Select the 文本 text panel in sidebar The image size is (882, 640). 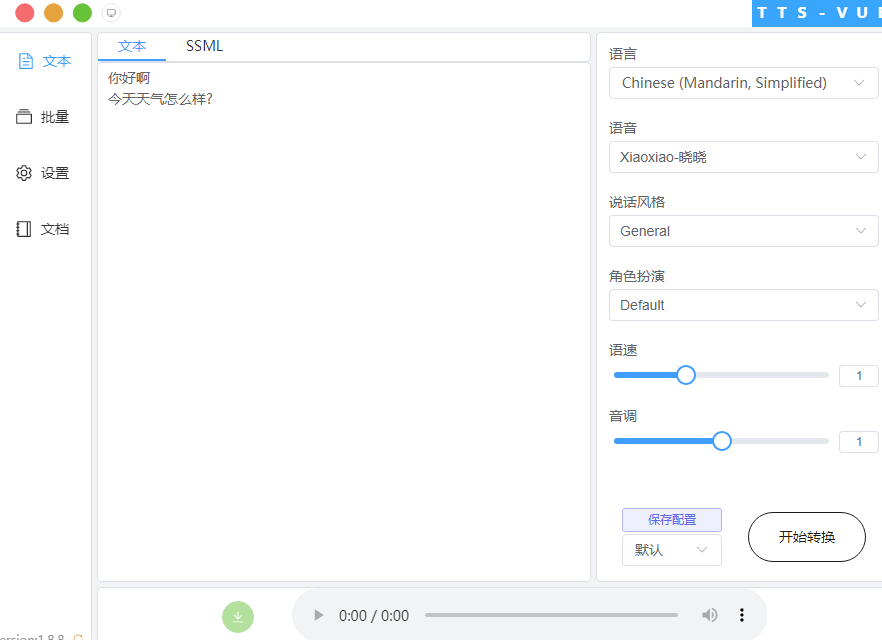point(44,60)
